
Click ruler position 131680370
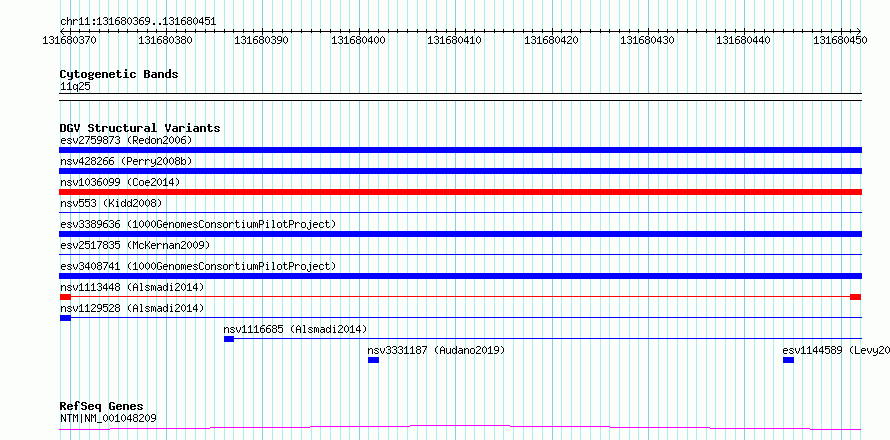[x=69, y=40]
